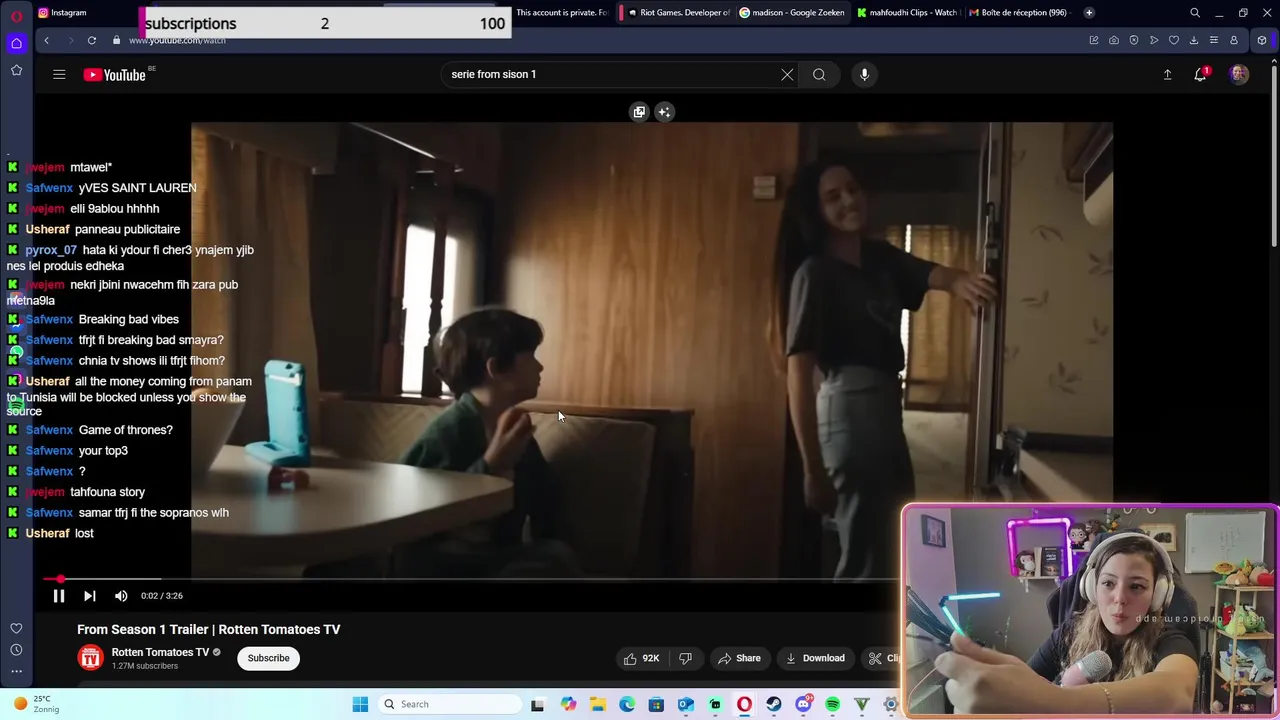Switch to the Boîte de réception Gmail tab

tap(1018, 13)
